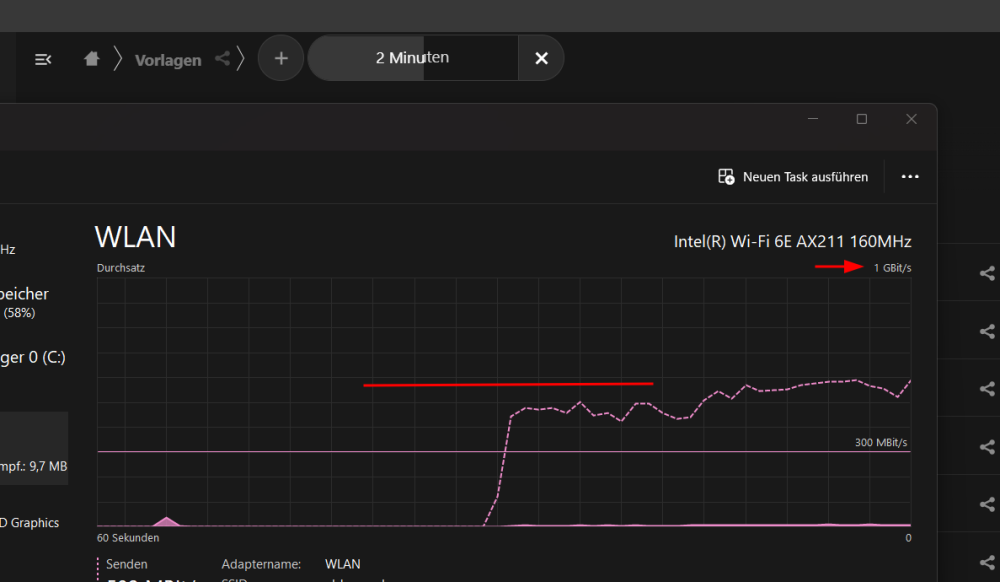Click the share icon below the topmost one
Image resolution: width=1000 pixels, height=582 pixels.
[x=987, y=331]
